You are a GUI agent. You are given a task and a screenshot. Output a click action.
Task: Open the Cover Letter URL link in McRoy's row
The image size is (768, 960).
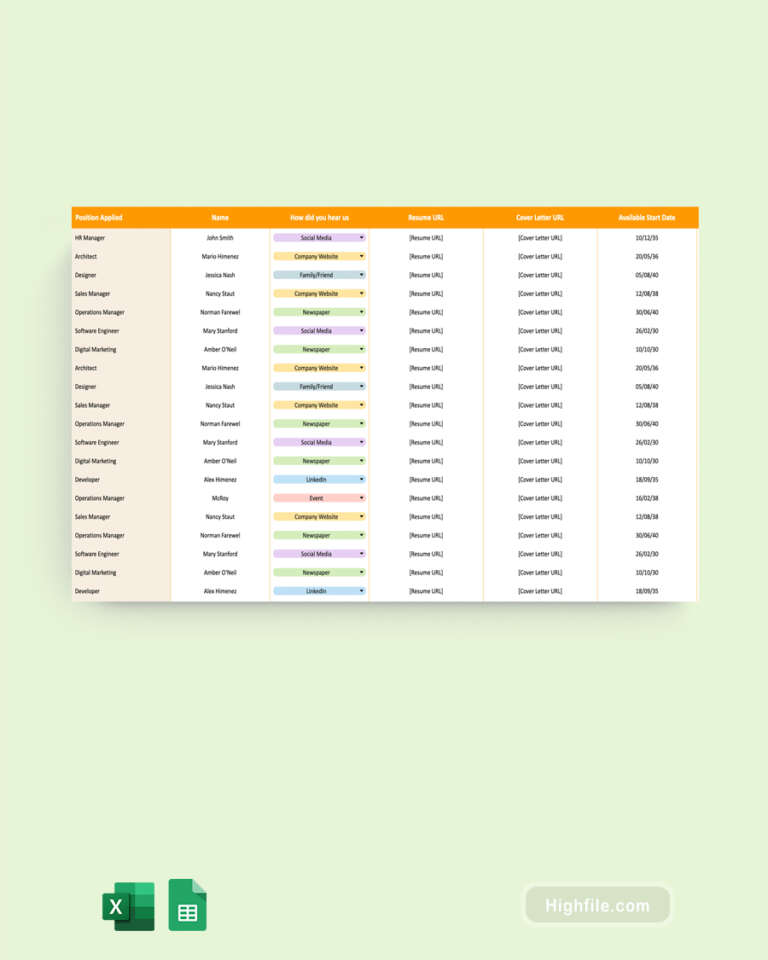click(x=540, y=498)
